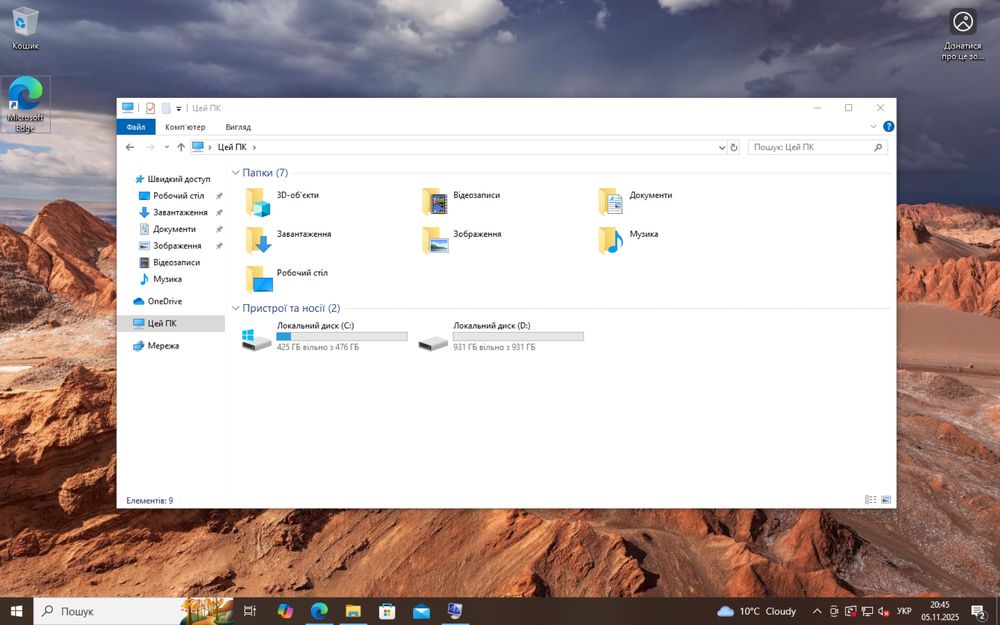
Task: Click the muted volume icon in tray
Action: [883, 612]
